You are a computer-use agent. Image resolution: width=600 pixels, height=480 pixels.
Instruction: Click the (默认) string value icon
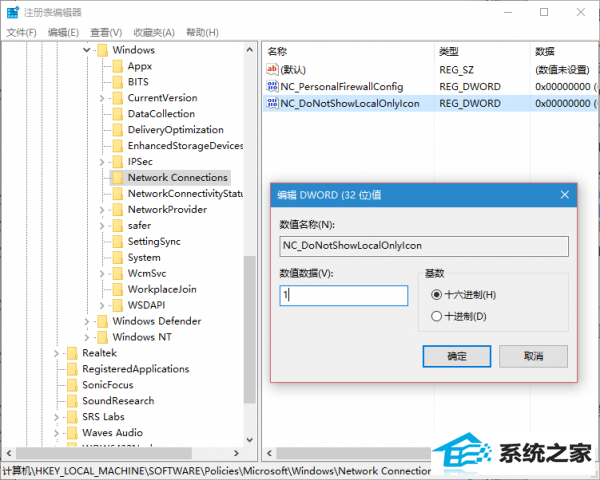click(272, 69)
